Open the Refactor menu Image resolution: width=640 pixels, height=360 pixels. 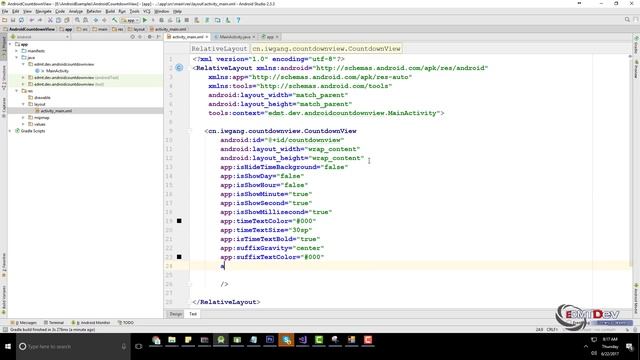pyautogui.click(x=94, y=11)
